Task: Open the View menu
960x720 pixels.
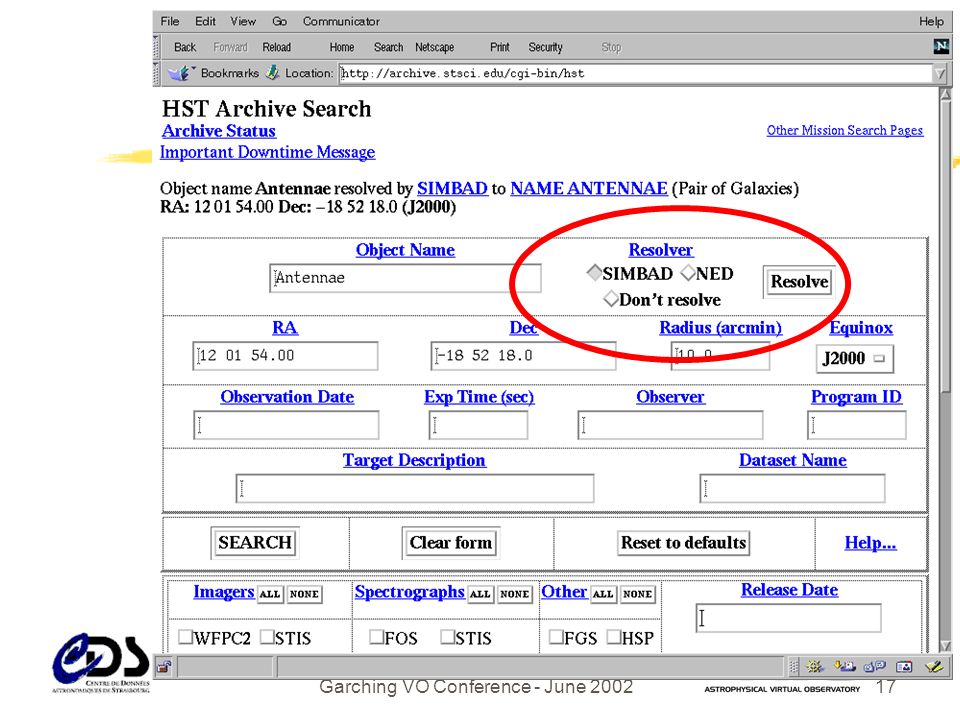Action: click(243, 21)
